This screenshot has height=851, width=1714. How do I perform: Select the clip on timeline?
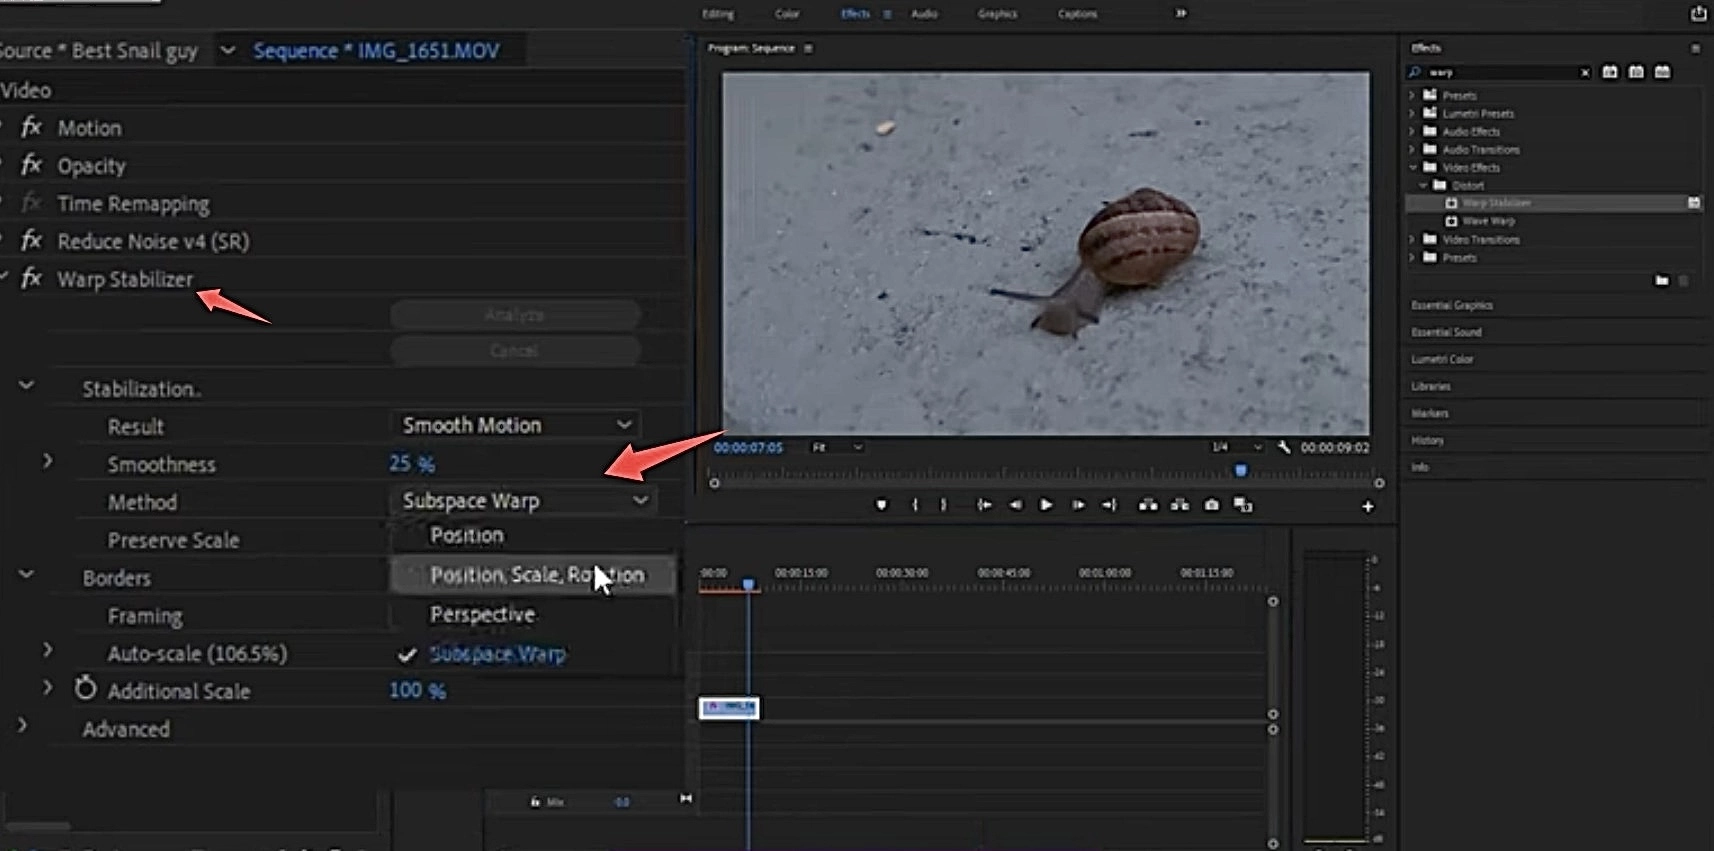729,708
